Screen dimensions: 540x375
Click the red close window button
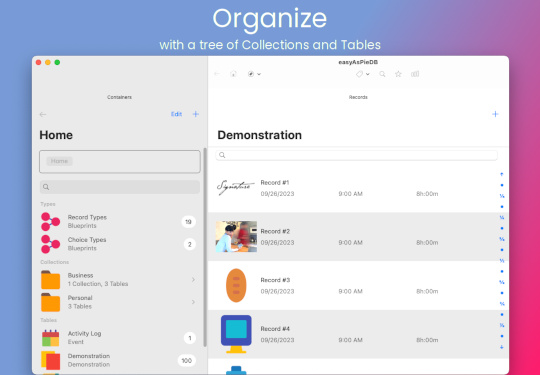(x=39, y=62)
